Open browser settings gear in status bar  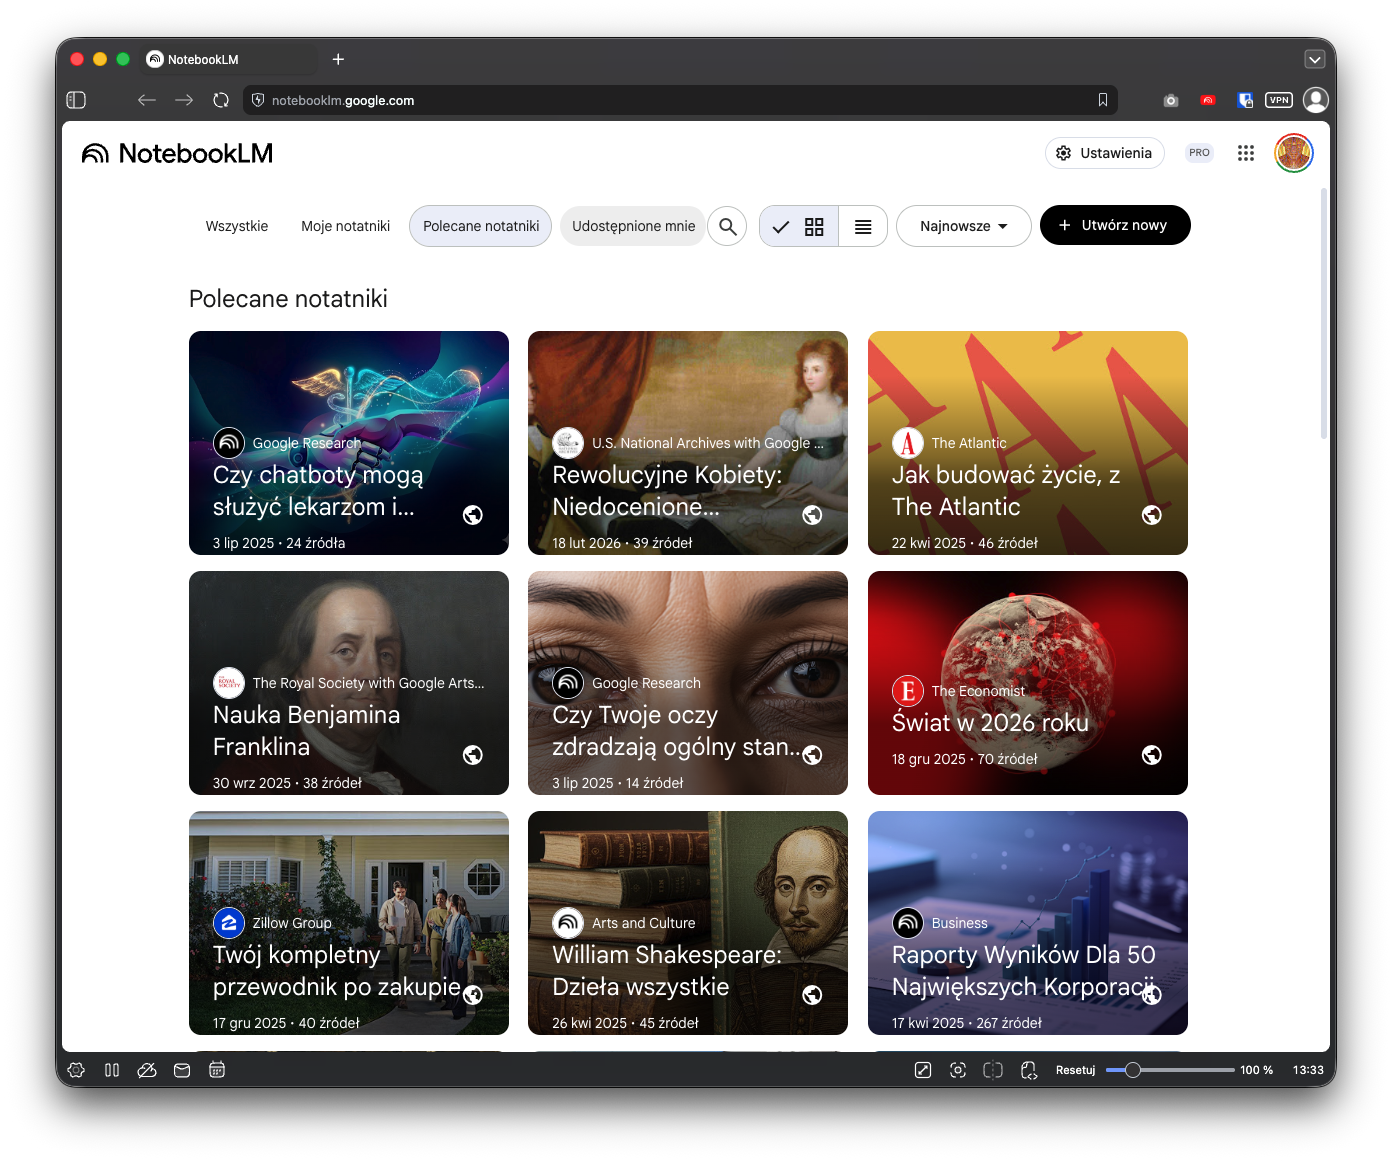pos(76,1070)
